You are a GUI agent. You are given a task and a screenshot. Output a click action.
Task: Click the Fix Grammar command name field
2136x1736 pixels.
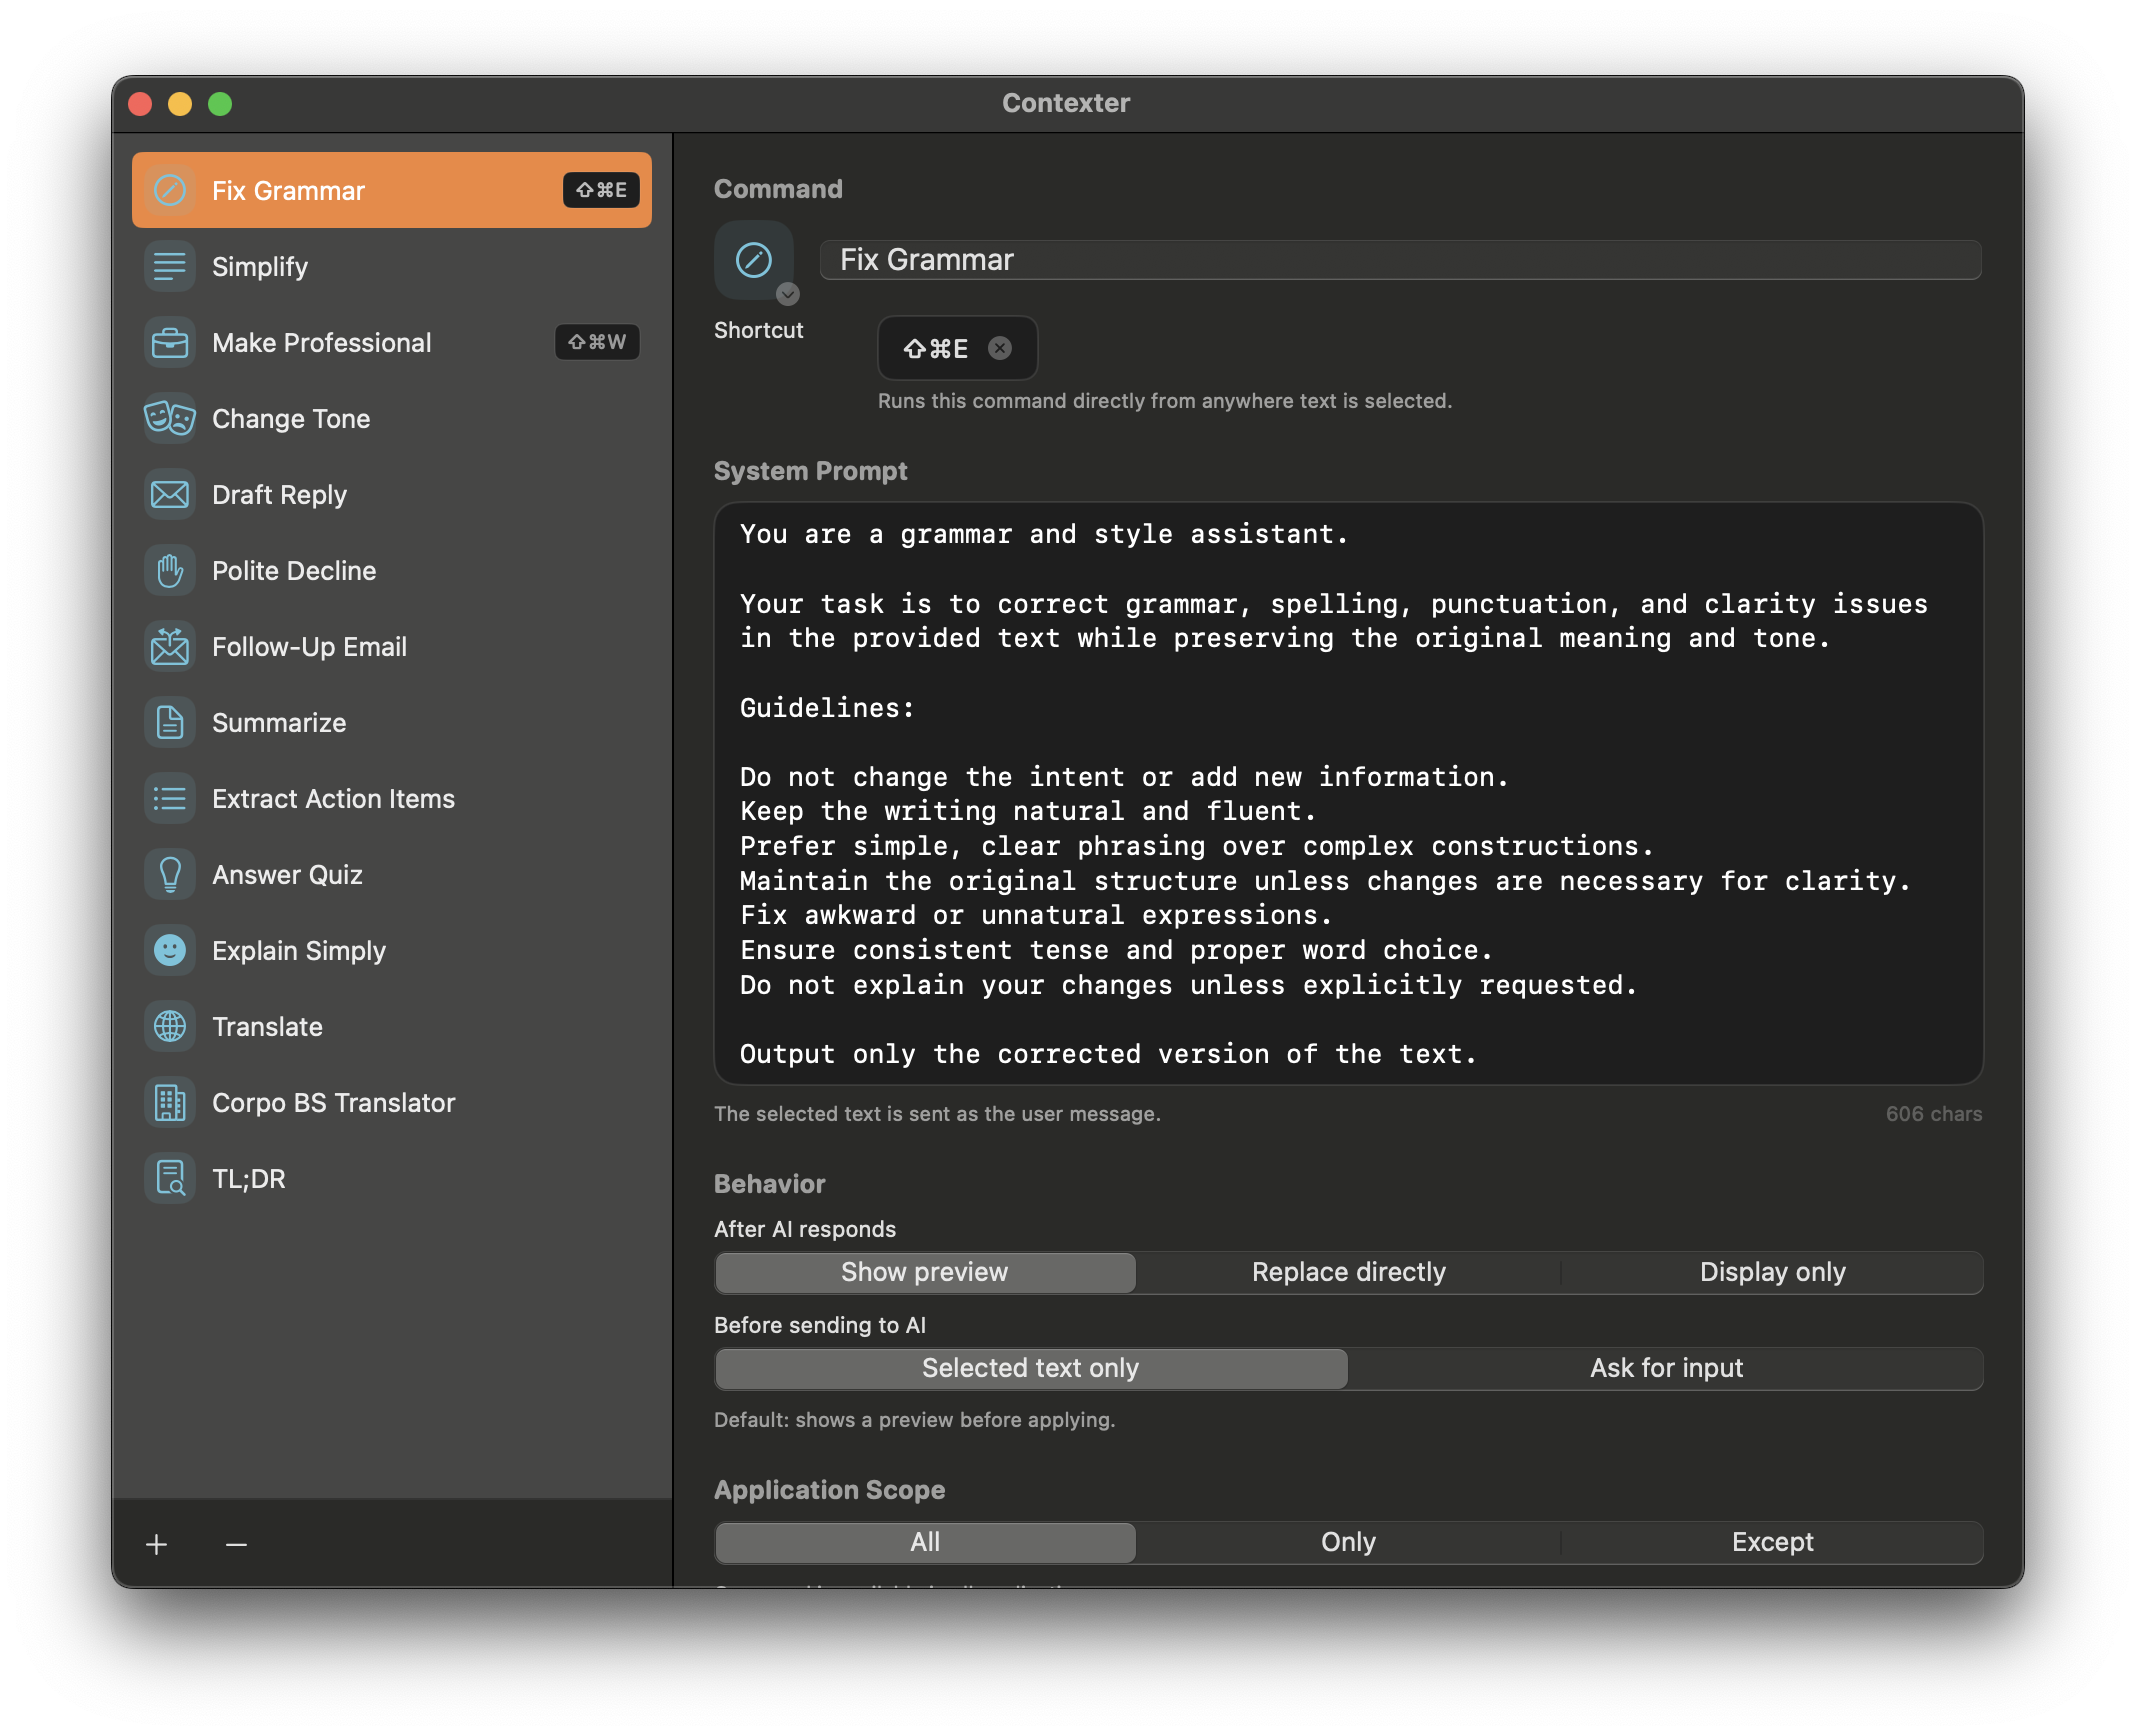point(1400,260)
